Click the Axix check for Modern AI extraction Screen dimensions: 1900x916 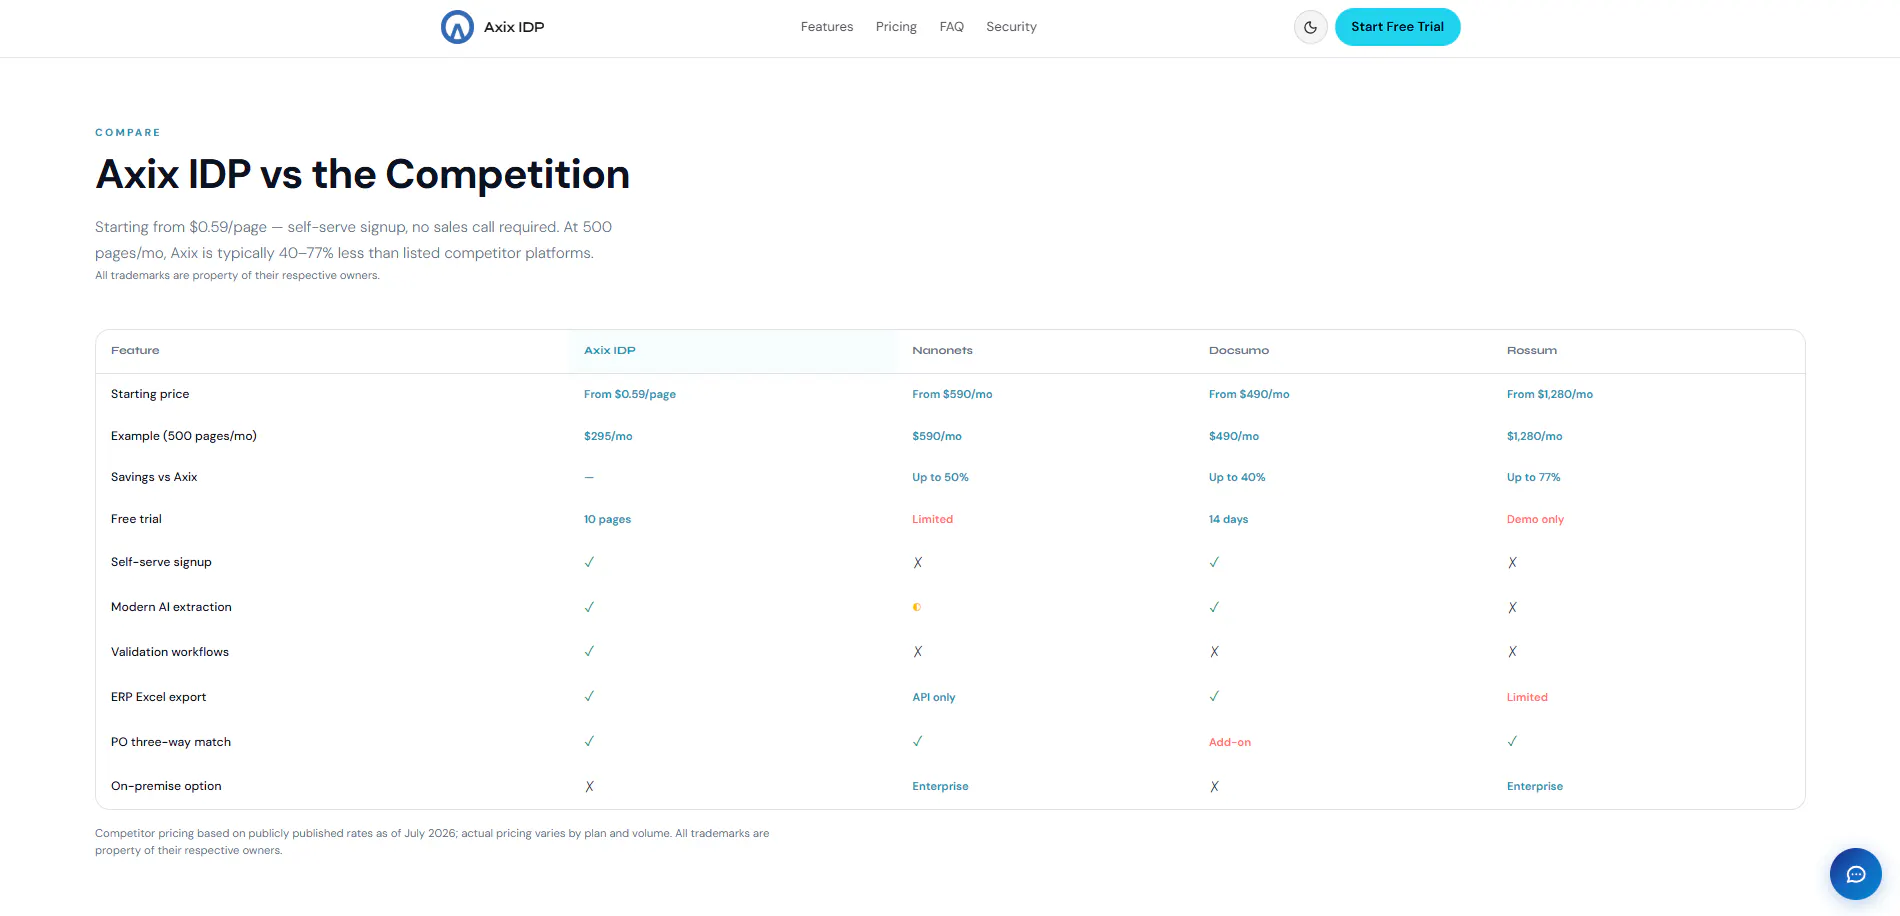(589, 607)
